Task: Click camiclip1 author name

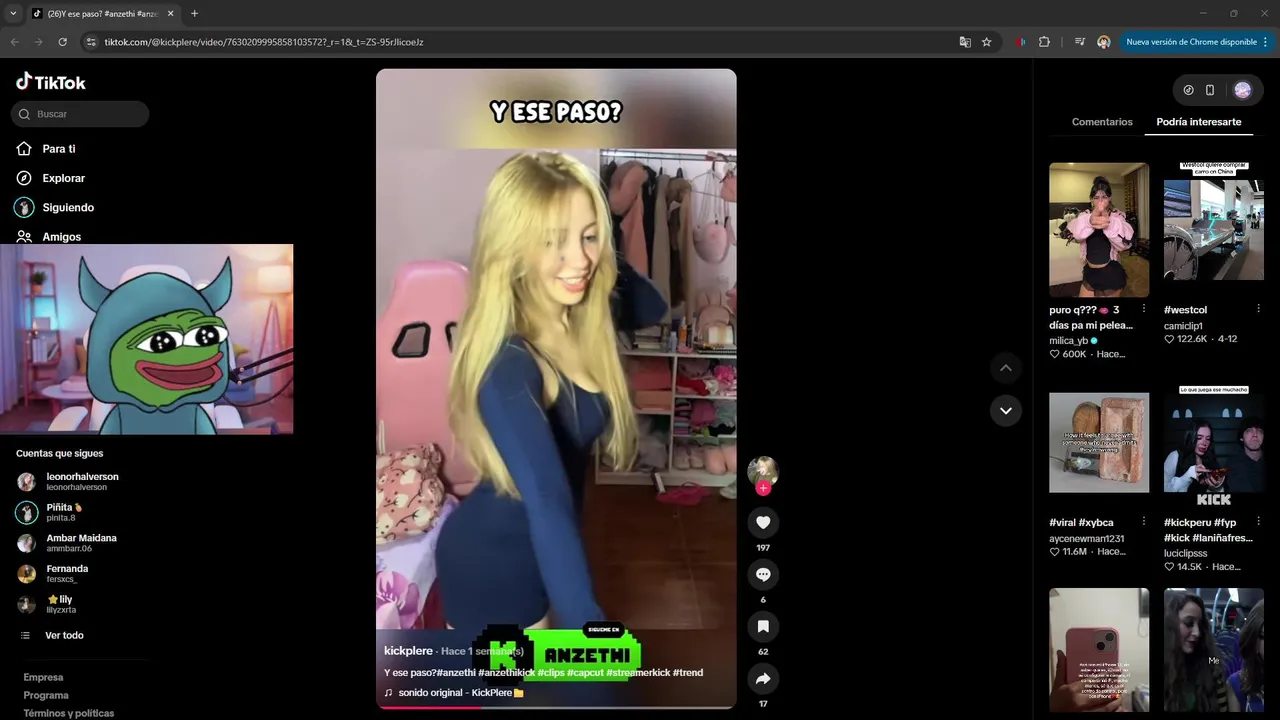Action: (x=1183, y=326)
